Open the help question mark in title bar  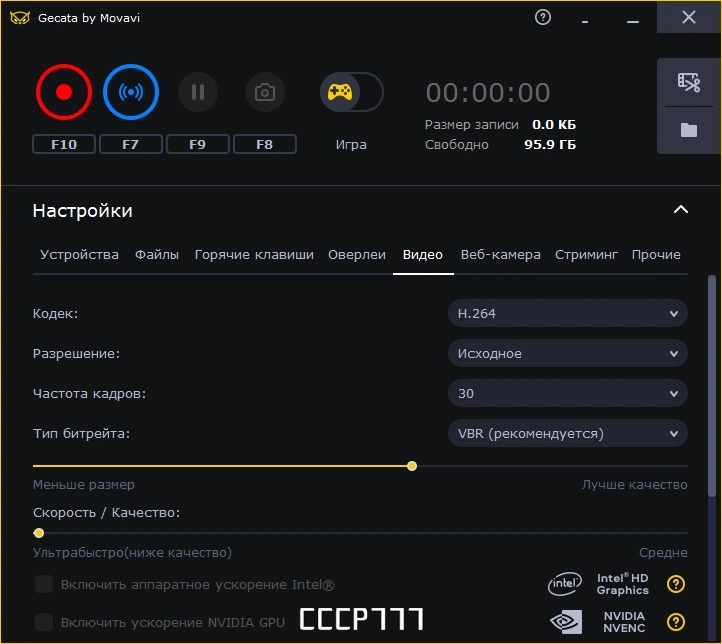(x=543, y=17)
